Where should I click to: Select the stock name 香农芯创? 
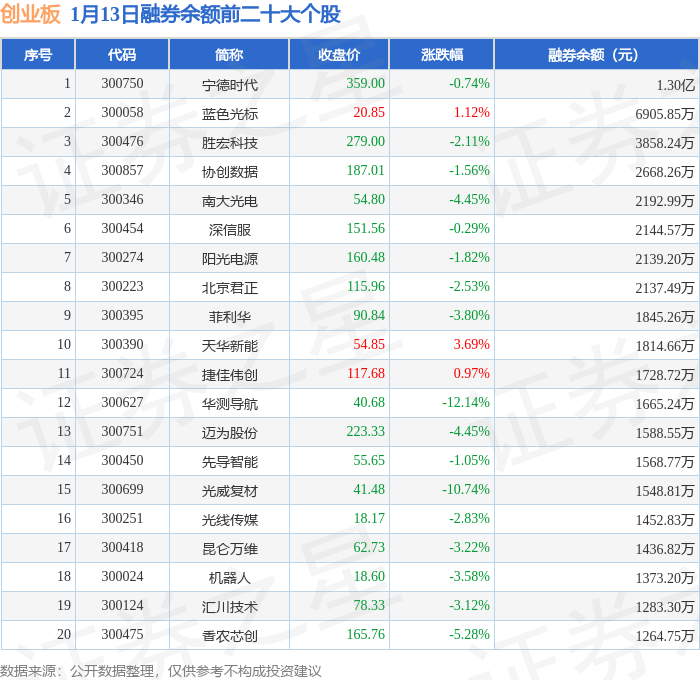click(x=229, y=636)
